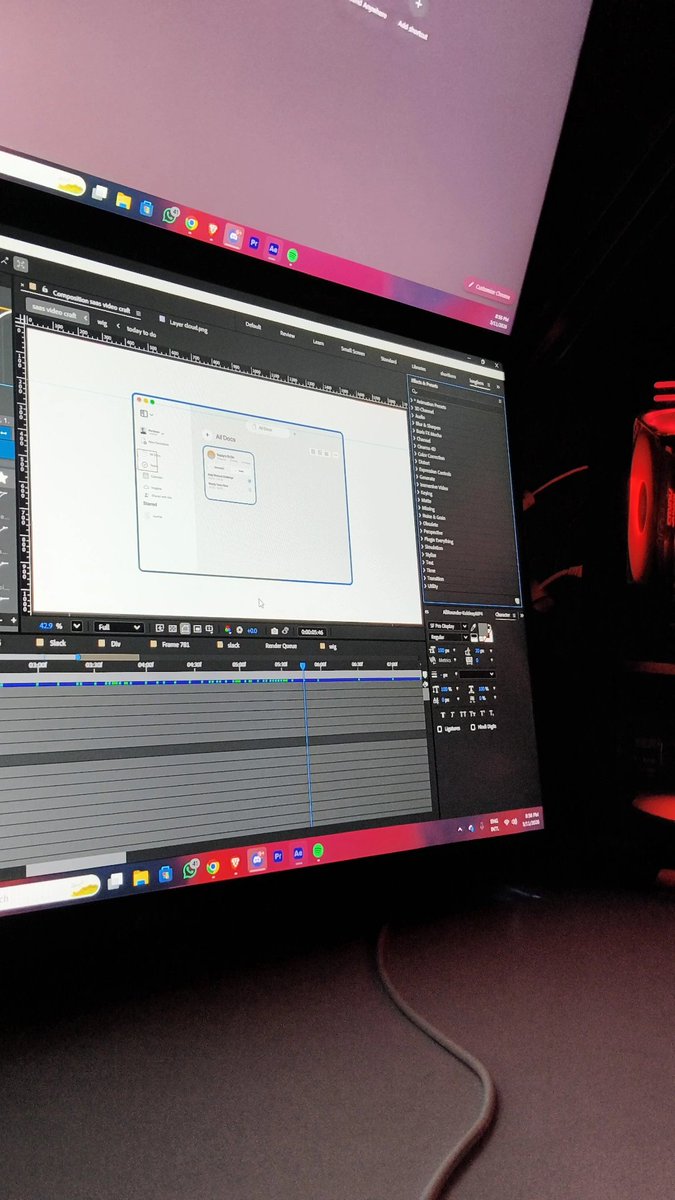
Task: Open Spotify from the lower monitor taskbar
Action: pyautogui.click(x=318, y=850)
